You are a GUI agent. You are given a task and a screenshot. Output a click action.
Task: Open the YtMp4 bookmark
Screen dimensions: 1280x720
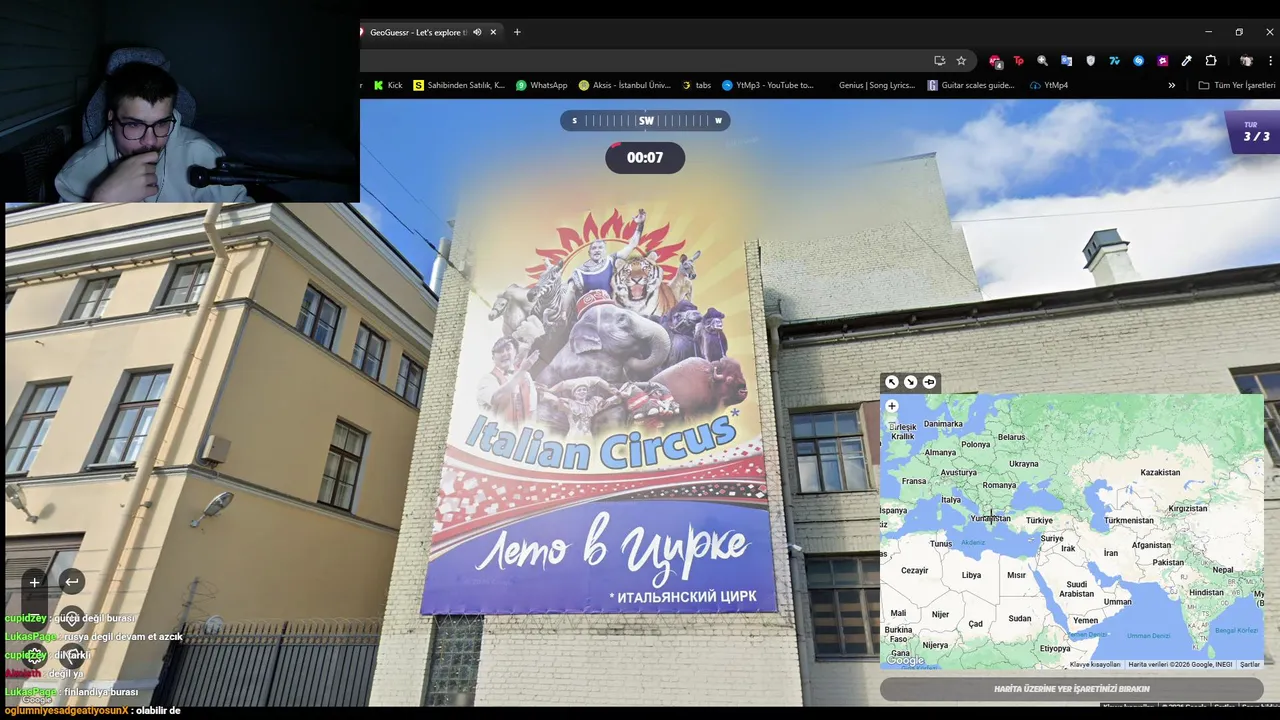click(x=1049, y=85)
